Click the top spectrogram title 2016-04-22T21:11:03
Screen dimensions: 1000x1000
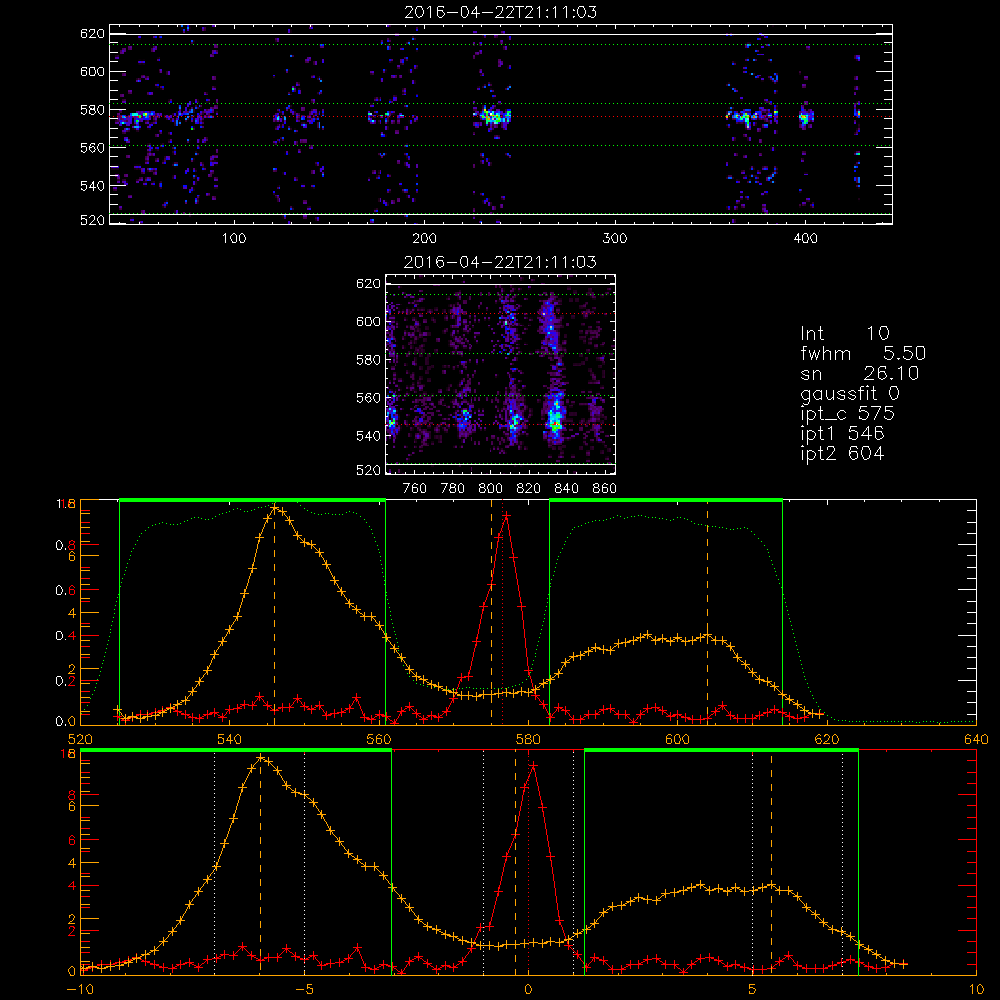[x=501, y=12]
